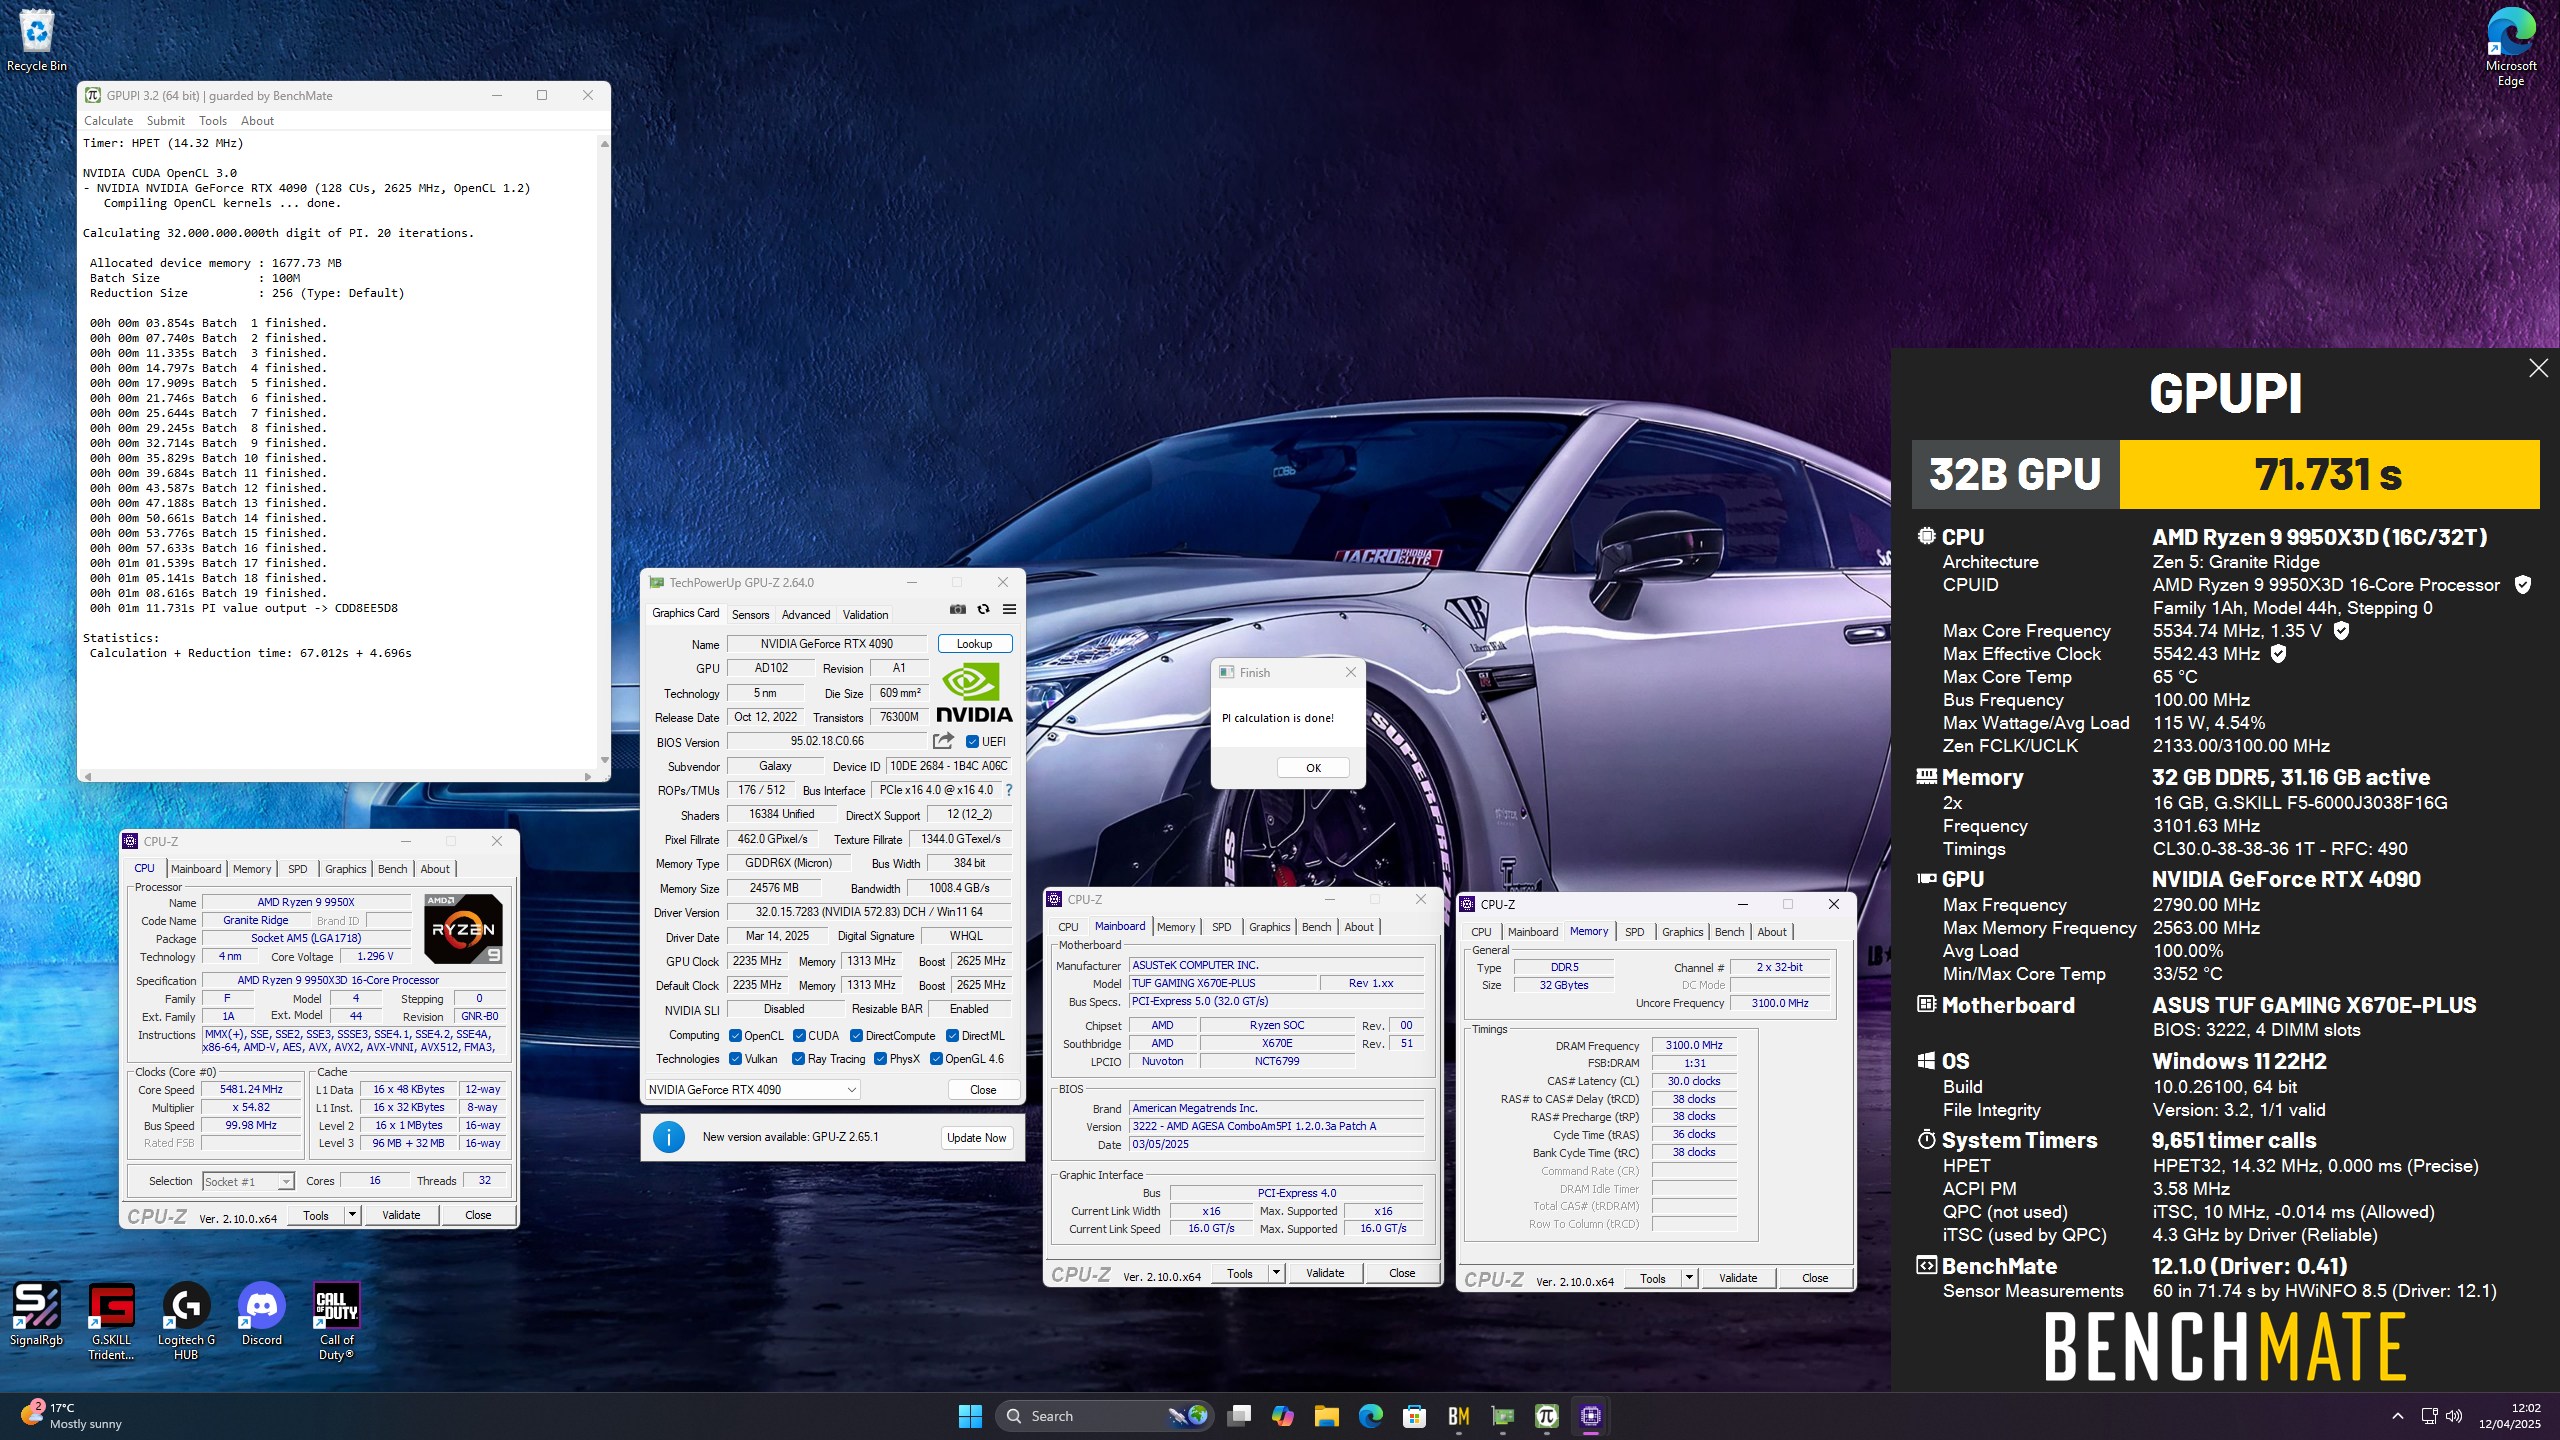Close the BenchMate result panel with X
This screenshot has height=1440, width=2560.
[x=2538, y=368]
